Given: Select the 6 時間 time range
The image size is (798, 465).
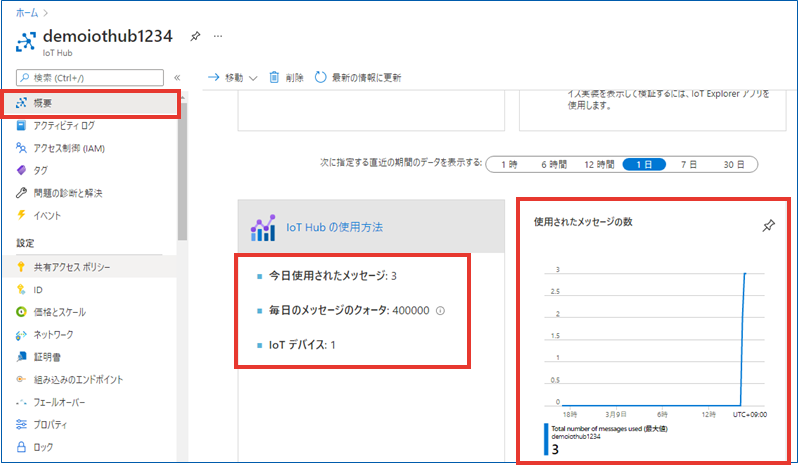Looking at the screenshot, I should pyautogui.click(x=554, y=164).
